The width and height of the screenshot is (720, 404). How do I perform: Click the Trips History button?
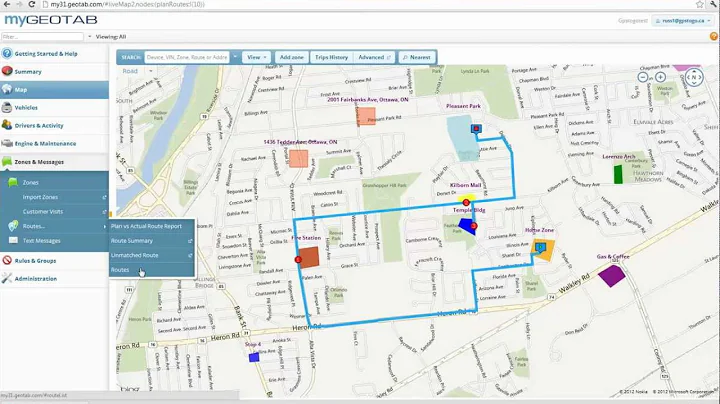click(332, 57)
